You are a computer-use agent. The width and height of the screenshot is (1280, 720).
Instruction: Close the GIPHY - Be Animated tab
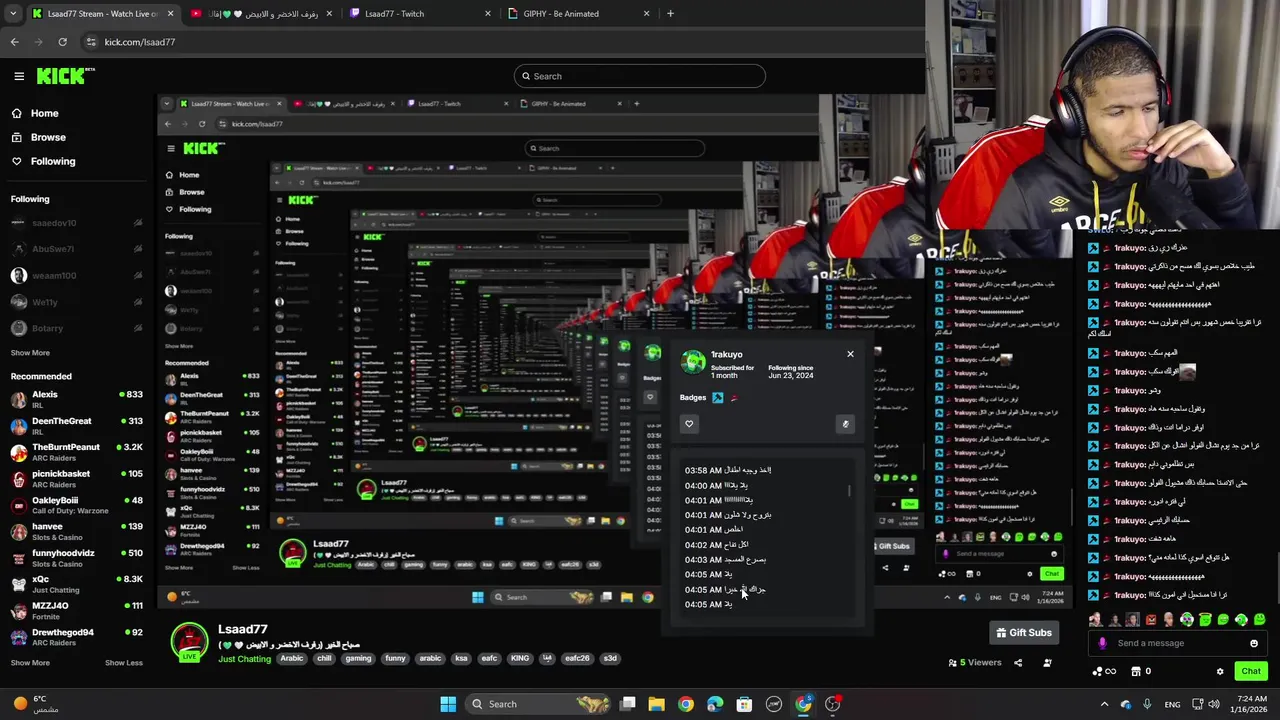coord(646,14)
